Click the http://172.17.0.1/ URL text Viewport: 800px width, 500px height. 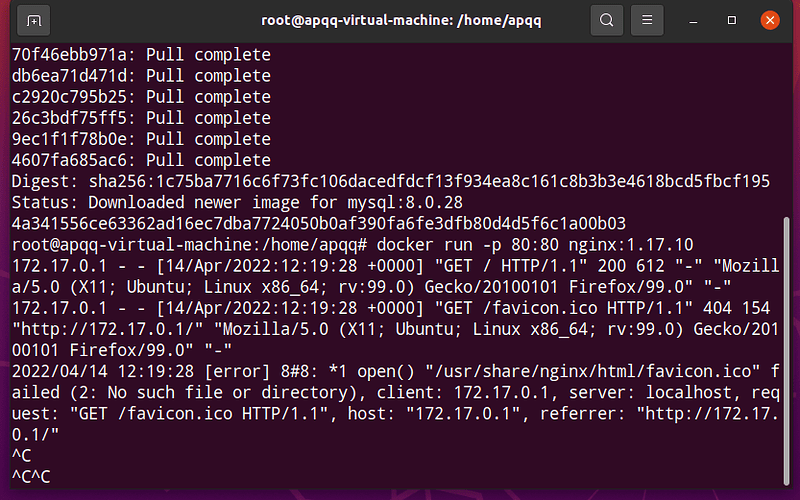pyautogui.click(x=108, y=329)
